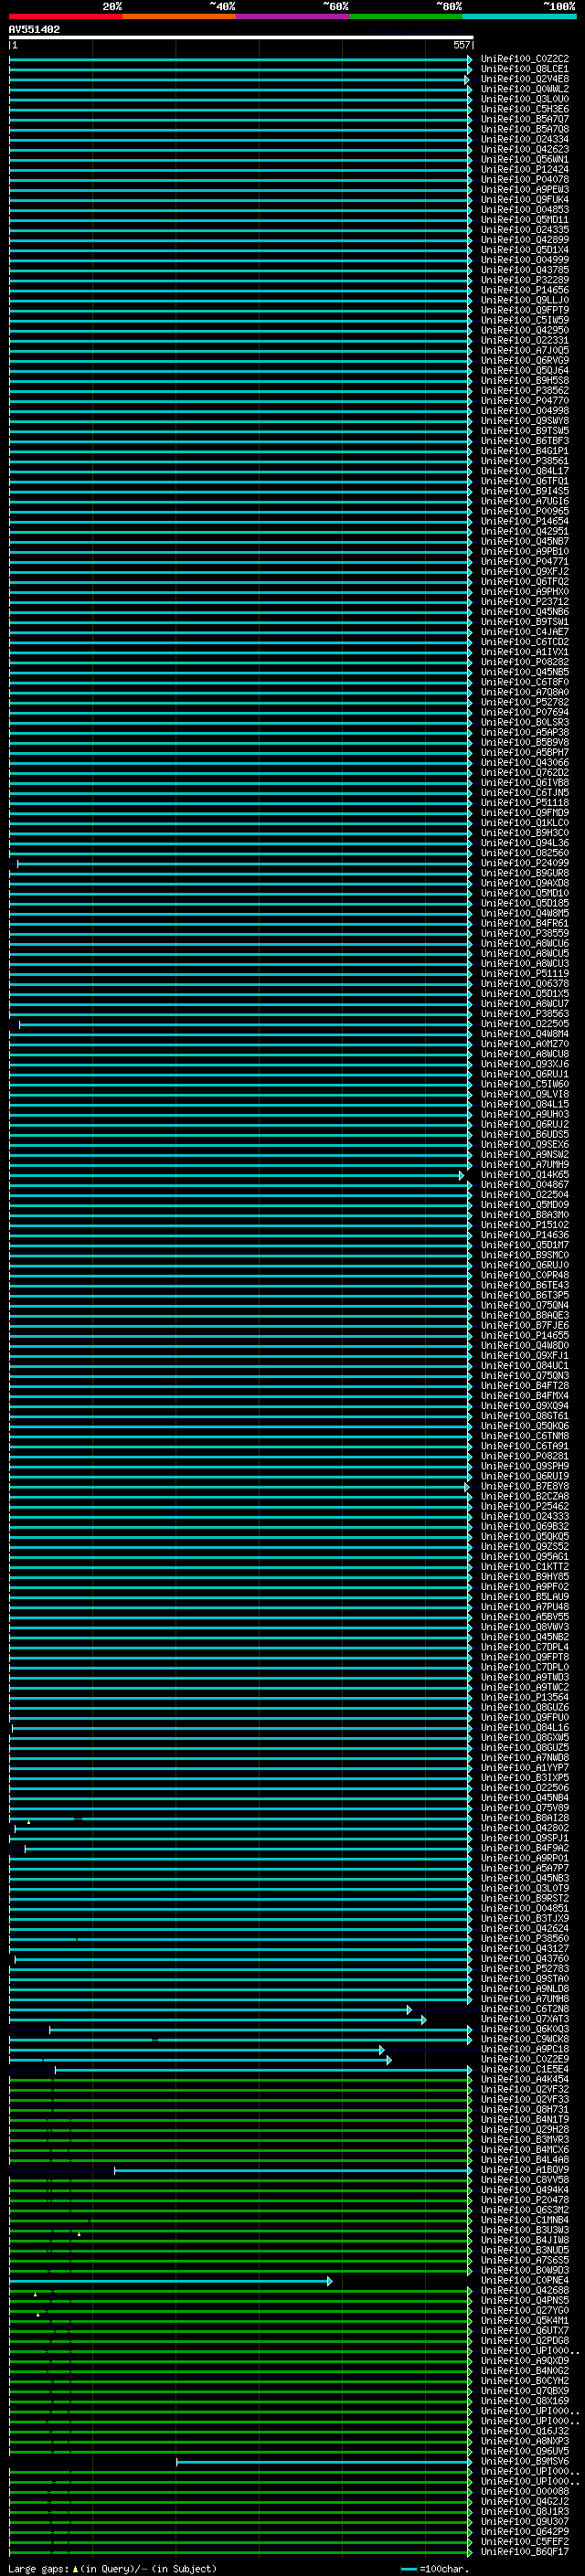
Task: Select hit UniRef100_C0PNE4
Action: coord(524,2281)
